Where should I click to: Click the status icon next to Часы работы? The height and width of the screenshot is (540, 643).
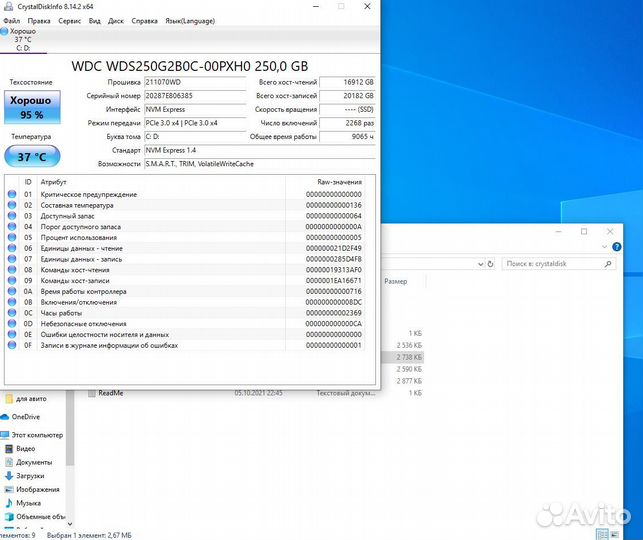coord(12,313)
